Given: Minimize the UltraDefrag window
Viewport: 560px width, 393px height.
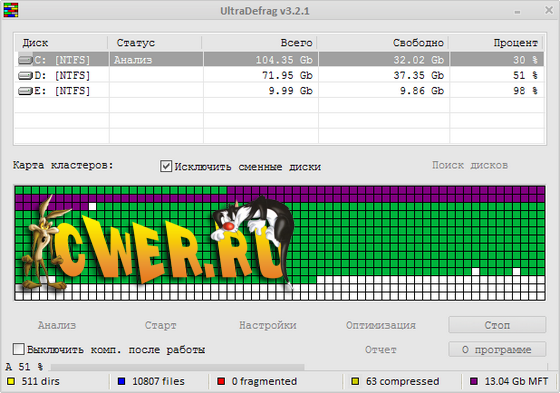Looking at the screenshot, I should pos(517,11).
